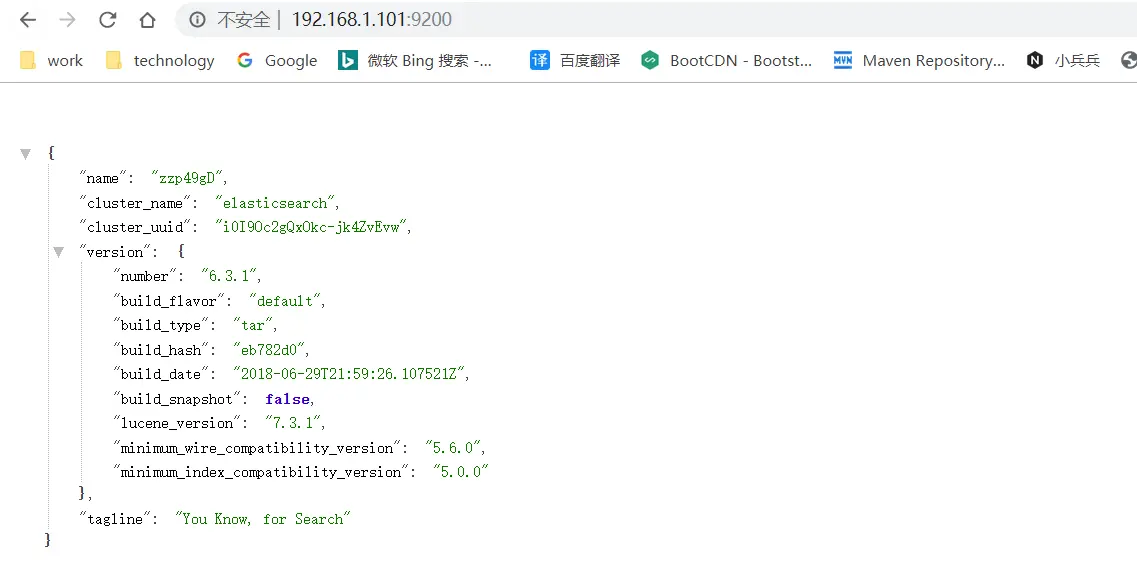Open the 微软 Bing 搜索 bookmark

415,61
